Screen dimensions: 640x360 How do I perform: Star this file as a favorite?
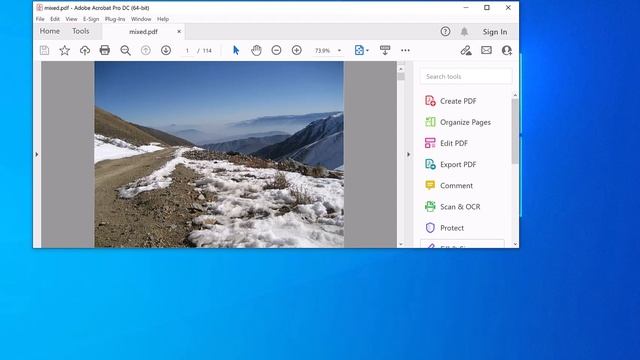[64, 50]
